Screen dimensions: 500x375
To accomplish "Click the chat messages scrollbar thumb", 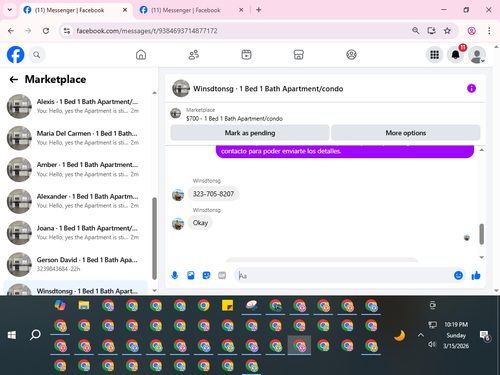I will click(482, 234).
